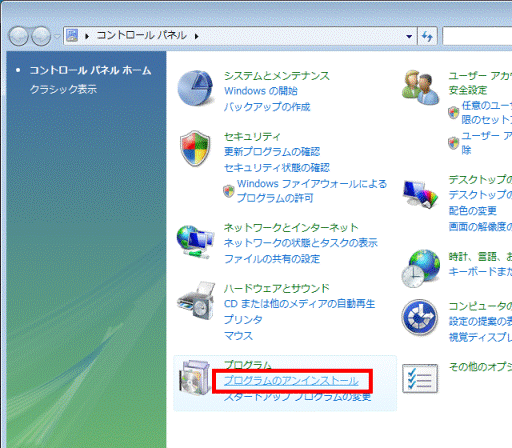Expand arrow before コントロール パネル in breadcrumb
The image size is (512, 448).
pos(87,36)
